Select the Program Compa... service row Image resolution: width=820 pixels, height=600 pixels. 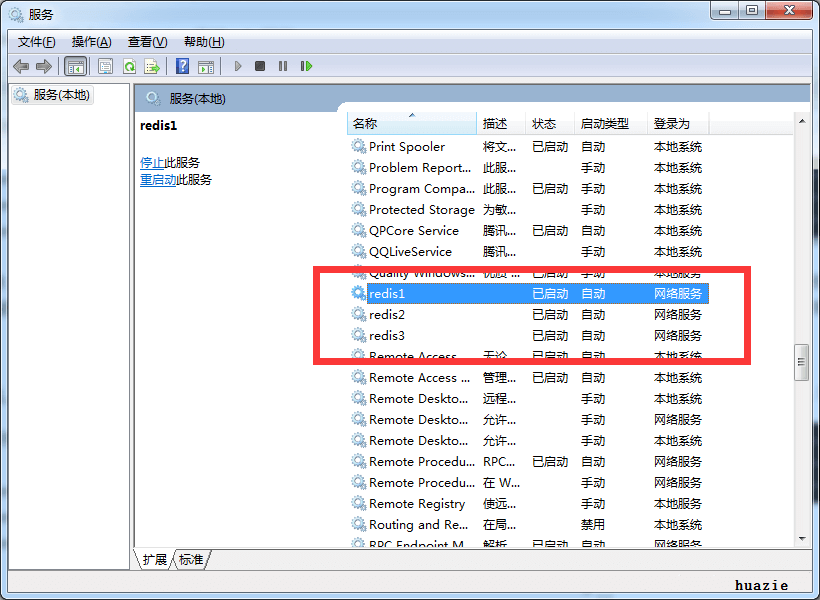(x=528, y=189)
